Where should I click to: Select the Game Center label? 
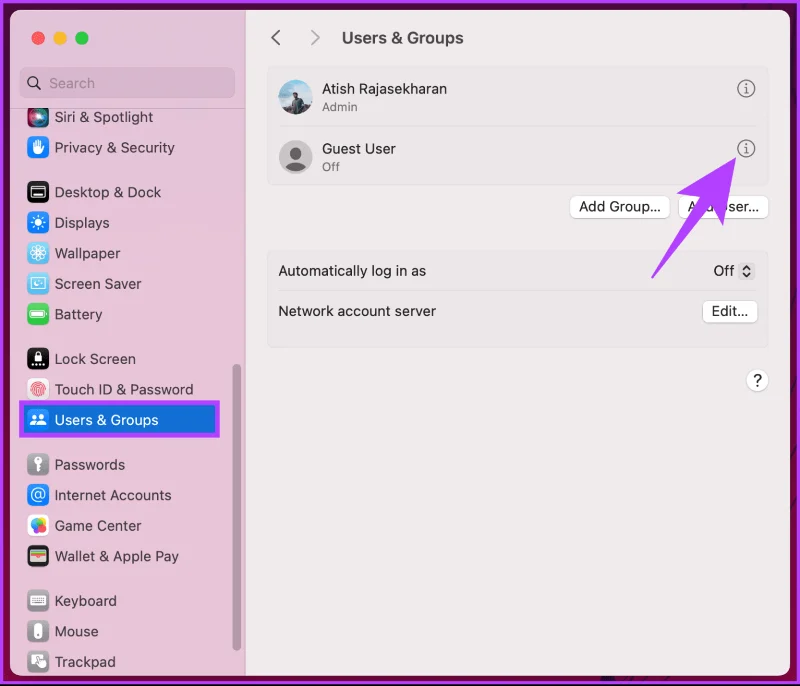point(98,526)
